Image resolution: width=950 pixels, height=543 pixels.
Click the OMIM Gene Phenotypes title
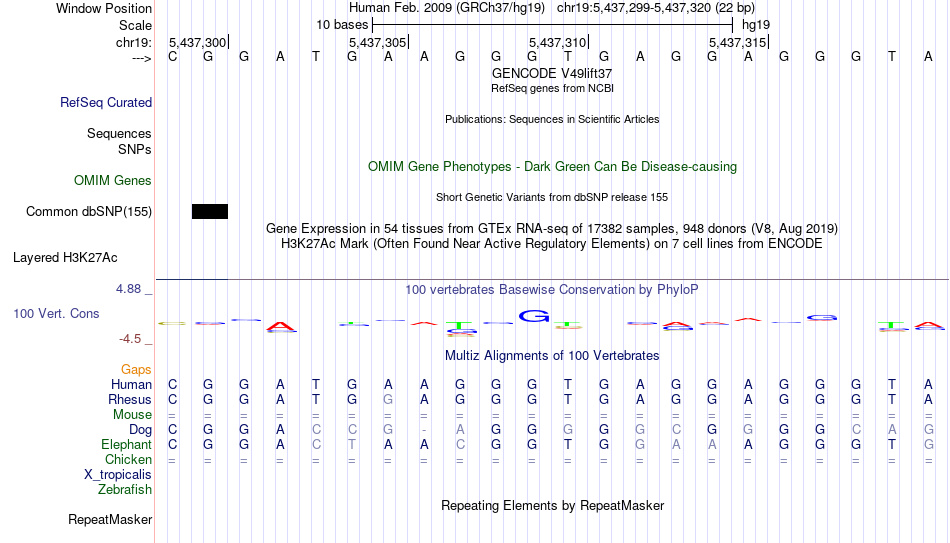(x=553, y=167)
